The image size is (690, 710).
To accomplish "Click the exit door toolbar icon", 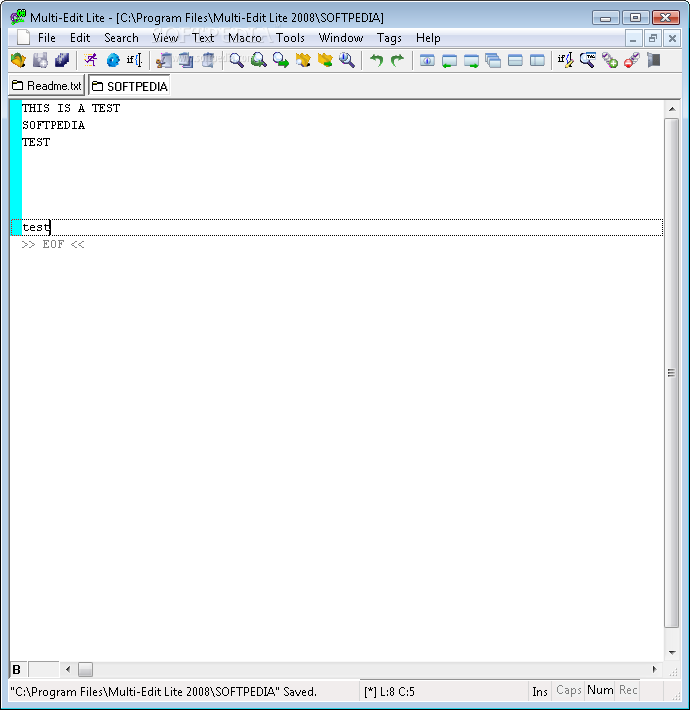I will click(654, 60).
